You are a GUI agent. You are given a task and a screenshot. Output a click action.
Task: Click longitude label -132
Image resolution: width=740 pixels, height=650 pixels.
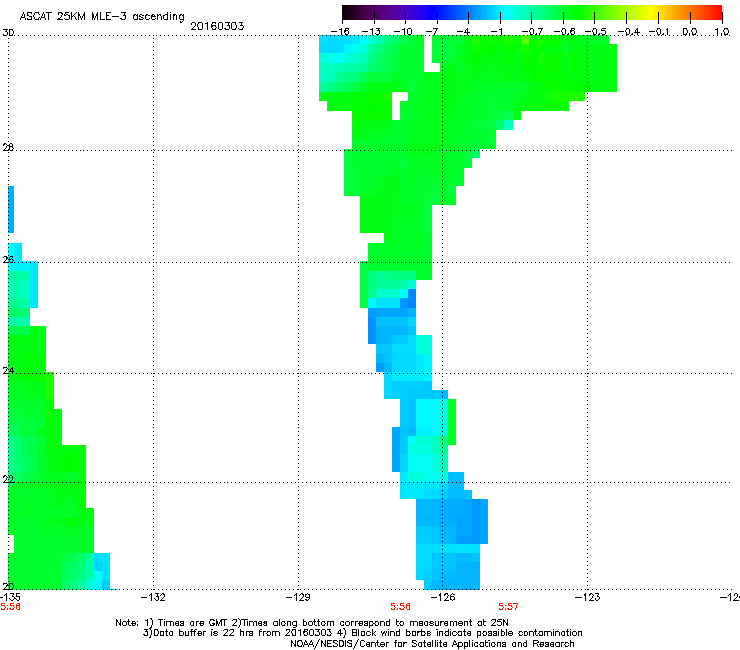tap(153, 597)
